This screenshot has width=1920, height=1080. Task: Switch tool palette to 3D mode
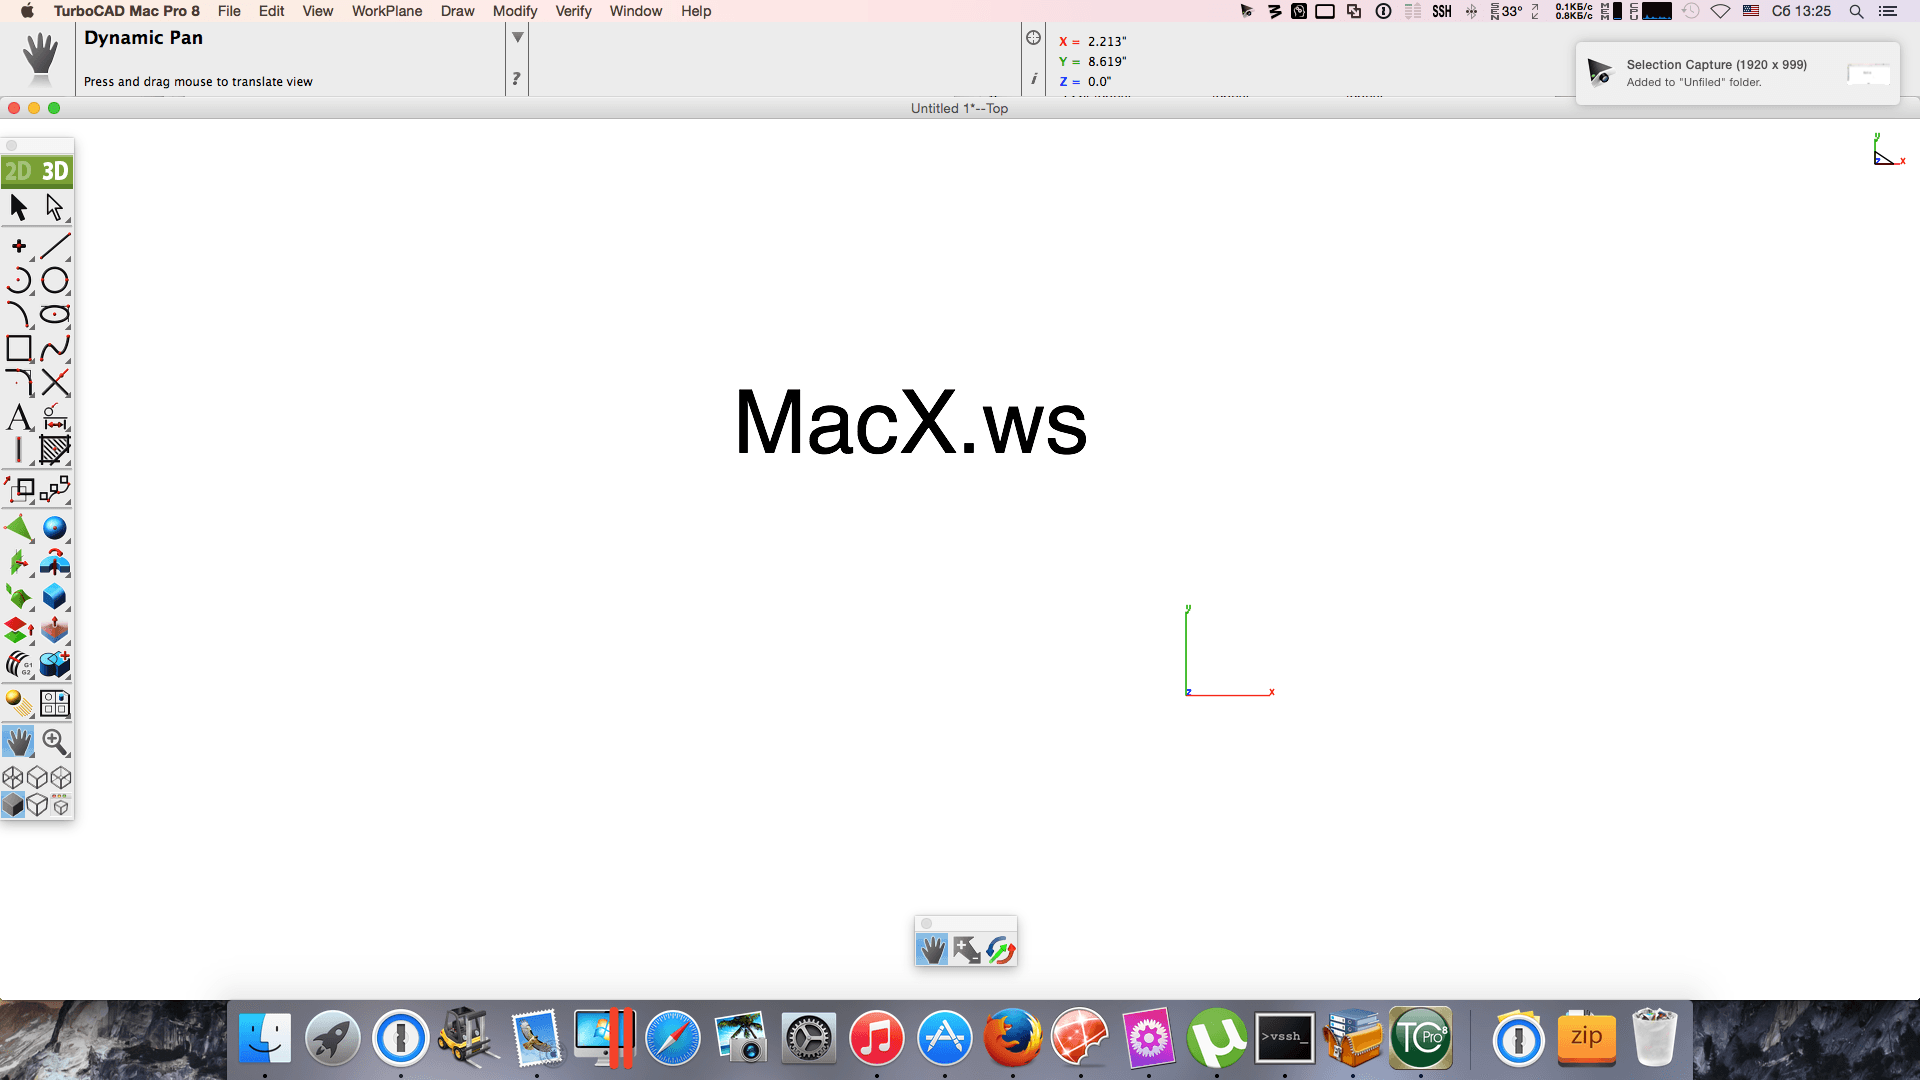coord(55,171)
